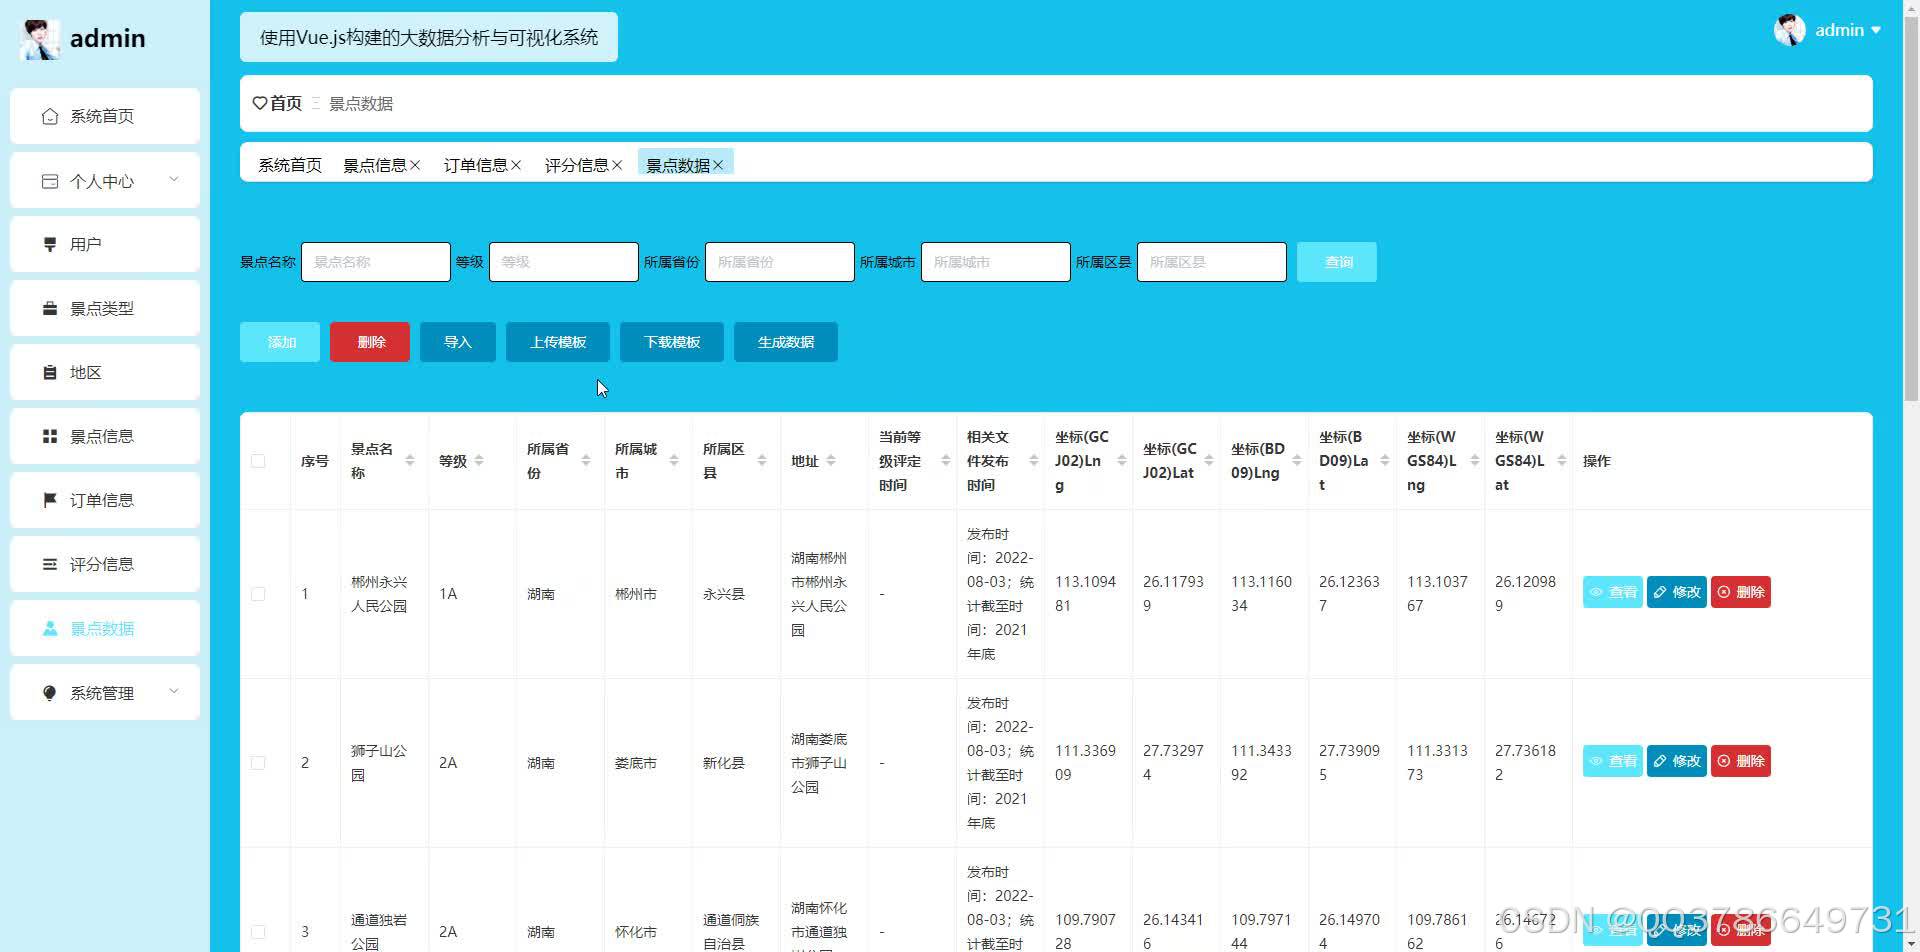Click the 上传模板 button
The height and width of the screenshot is (952, 1920).
(x=558, y=342)
